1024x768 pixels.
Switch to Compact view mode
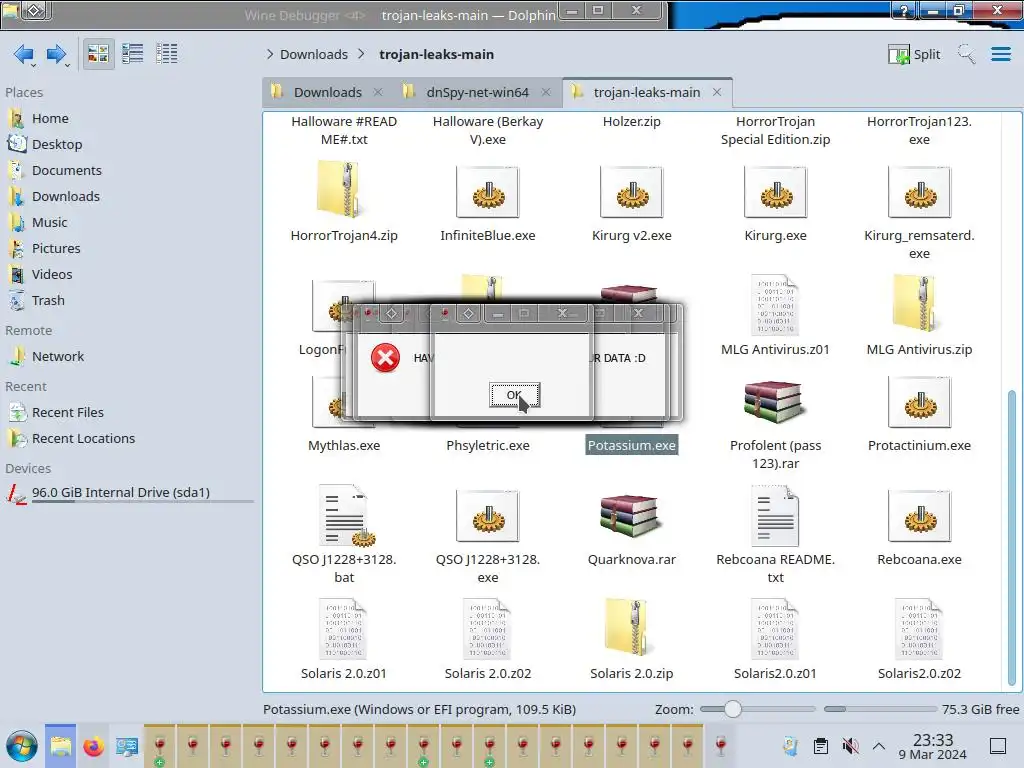[133, 54]
